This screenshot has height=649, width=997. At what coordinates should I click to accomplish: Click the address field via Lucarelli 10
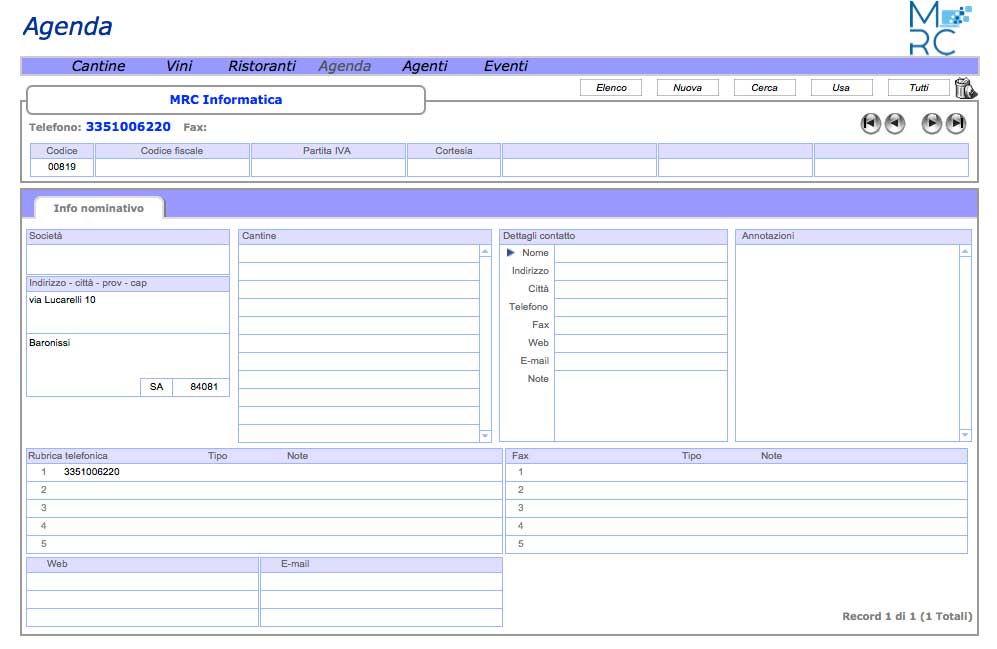tap(128, 312)
